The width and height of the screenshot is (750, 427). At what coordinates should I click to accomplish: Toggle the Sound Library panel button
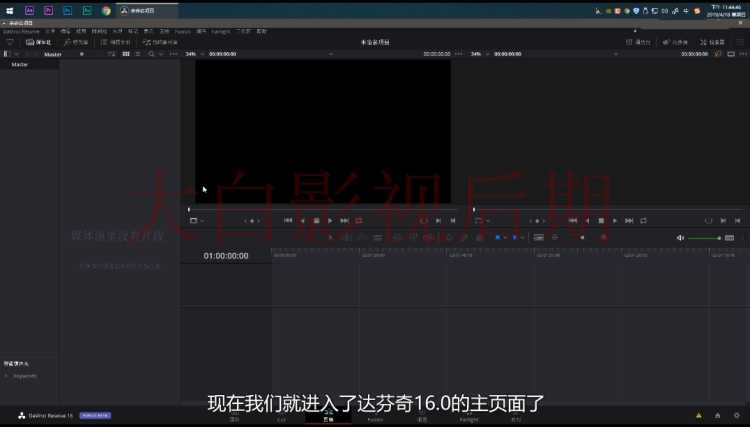(160, 43)
